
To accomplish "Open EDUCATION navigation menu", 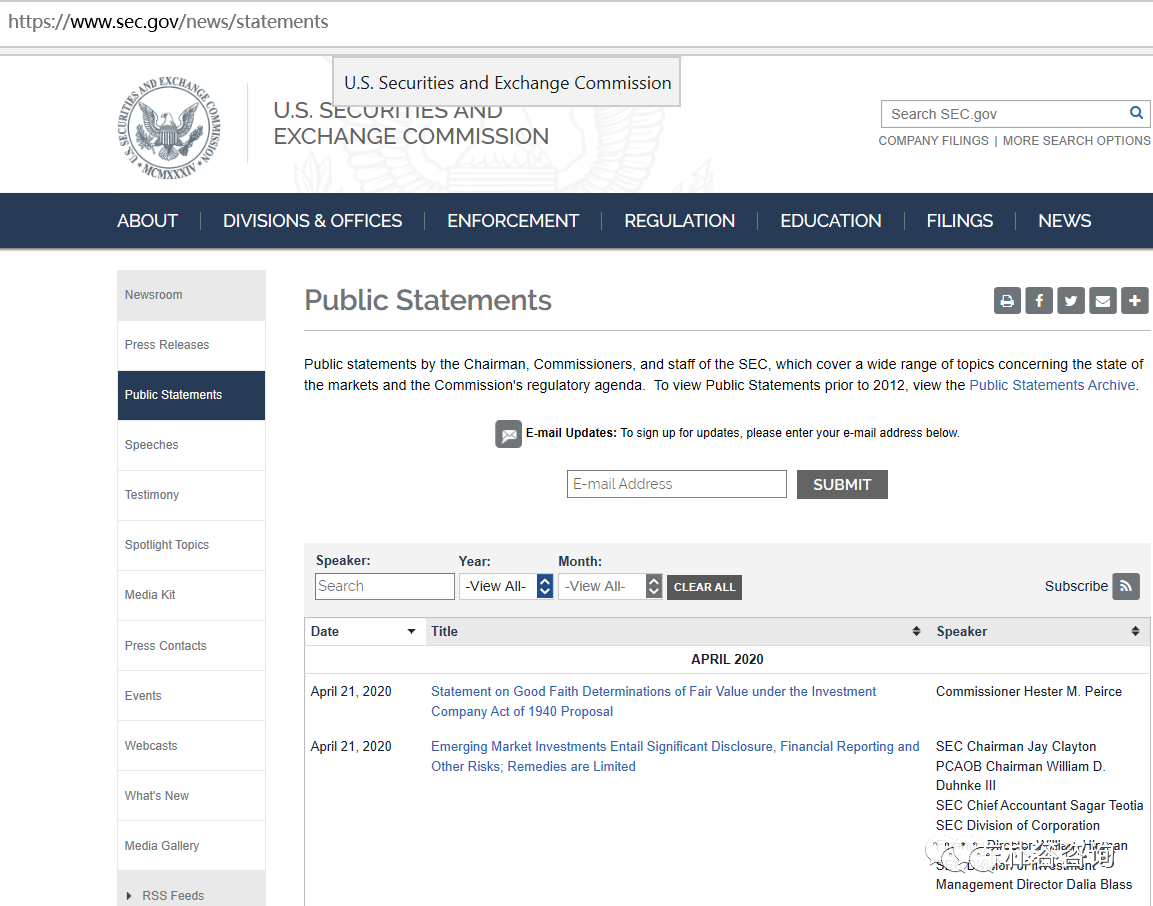I will pos(831,221).
